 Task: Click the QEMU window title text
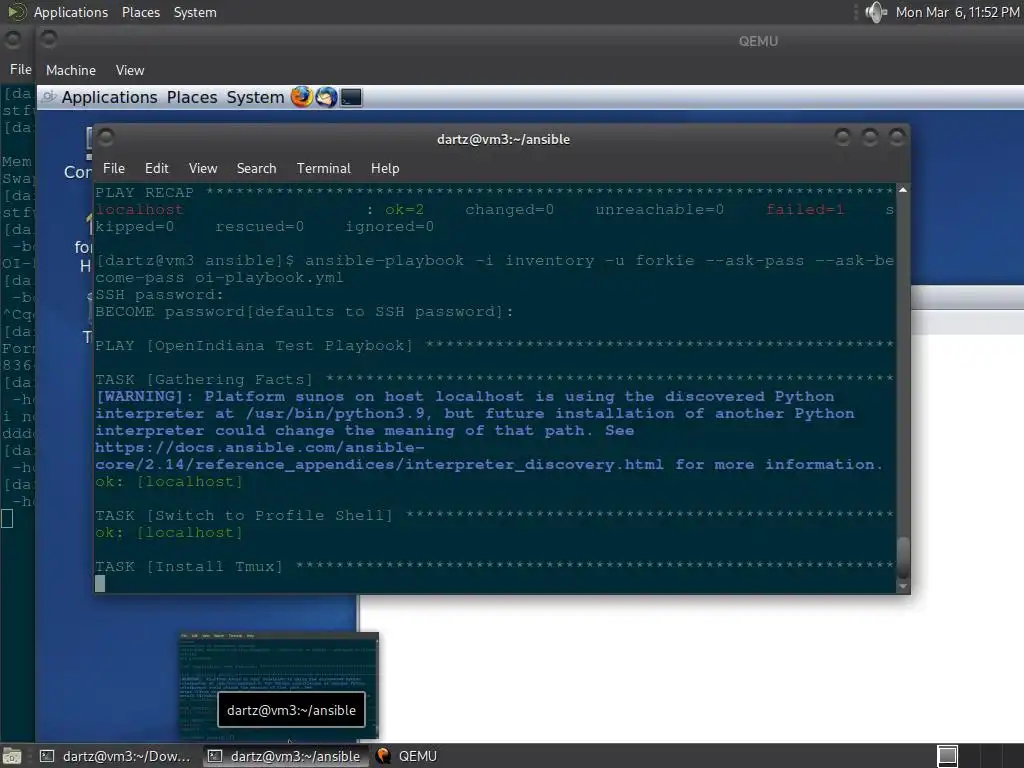click(x=758, y=41)
